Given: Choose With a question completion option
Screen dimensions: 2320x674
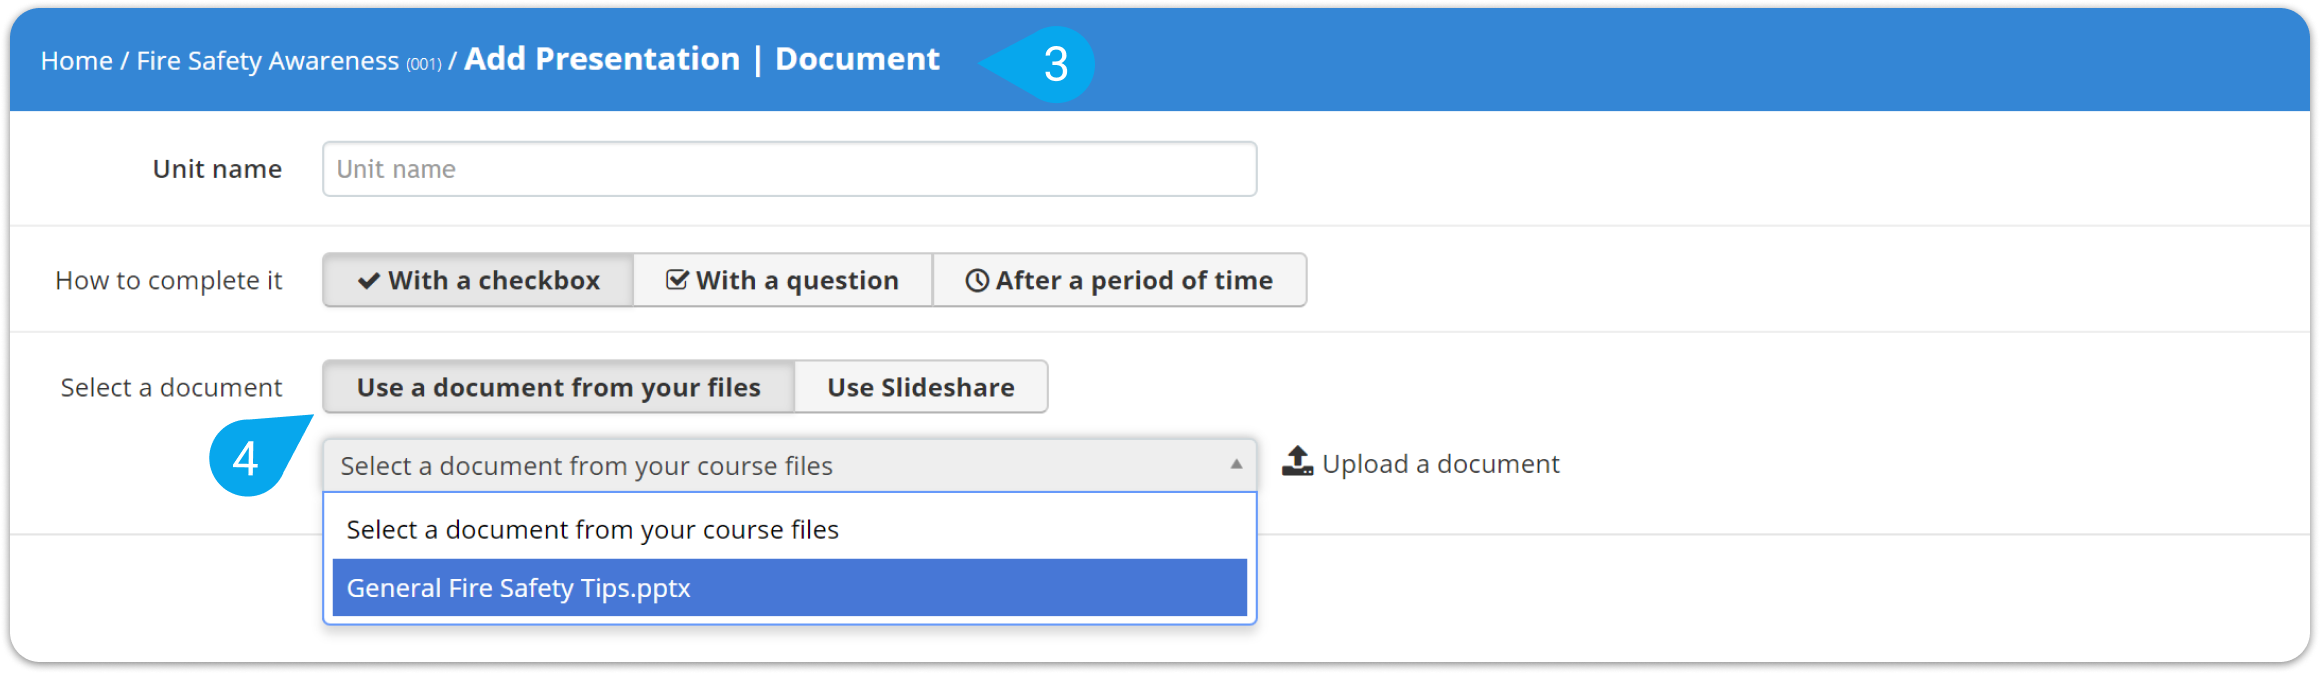Looking at the screenshot, I should click(783, 280).
